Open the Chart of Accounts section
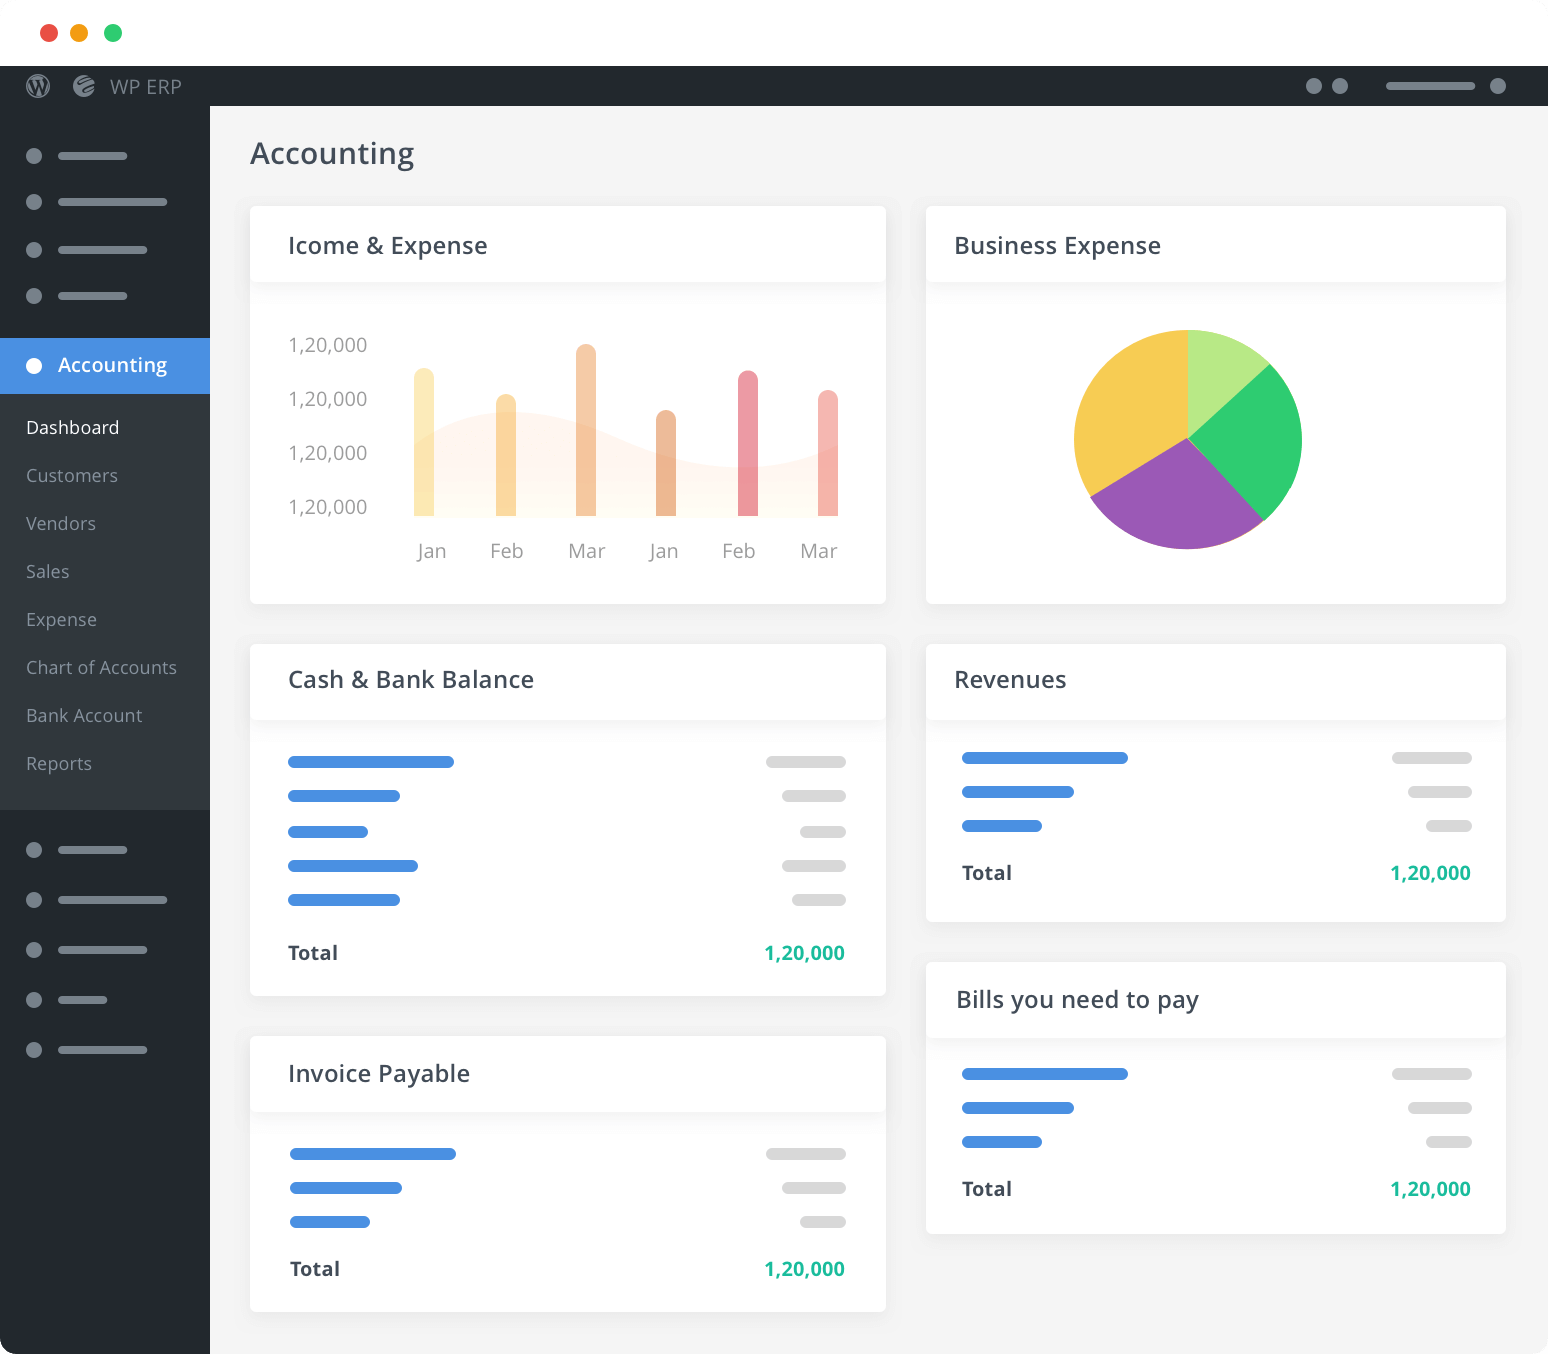This screenshot has height=1354, width=1548. click(x=101, y=667)
